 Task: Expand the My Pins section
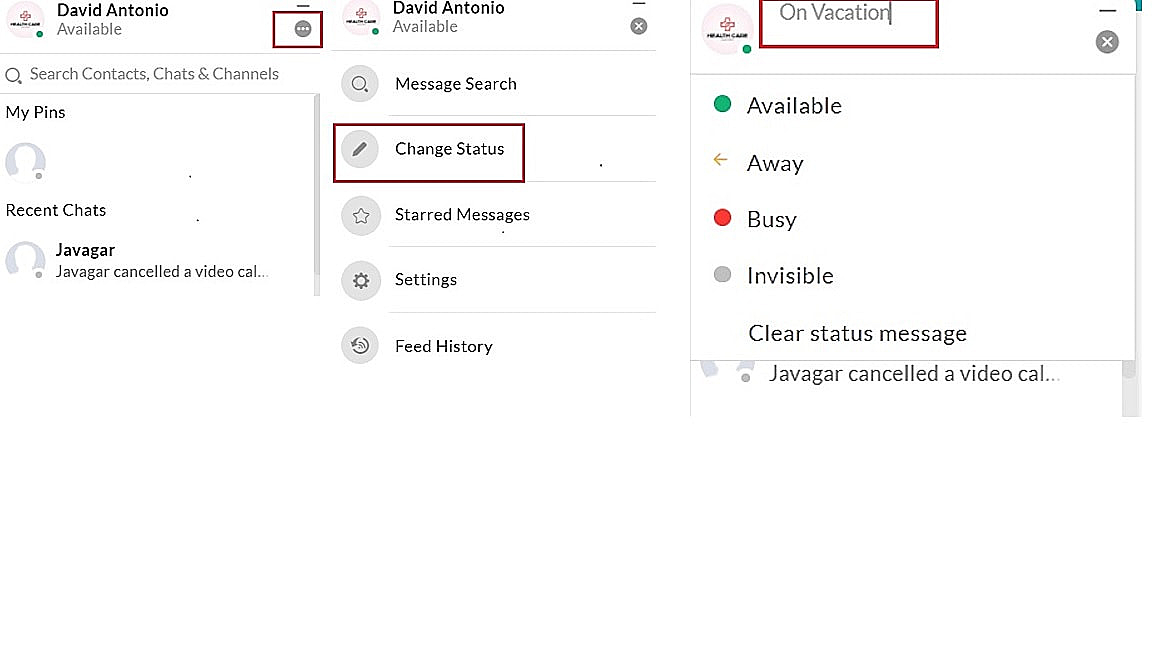(x=35, y=112)
